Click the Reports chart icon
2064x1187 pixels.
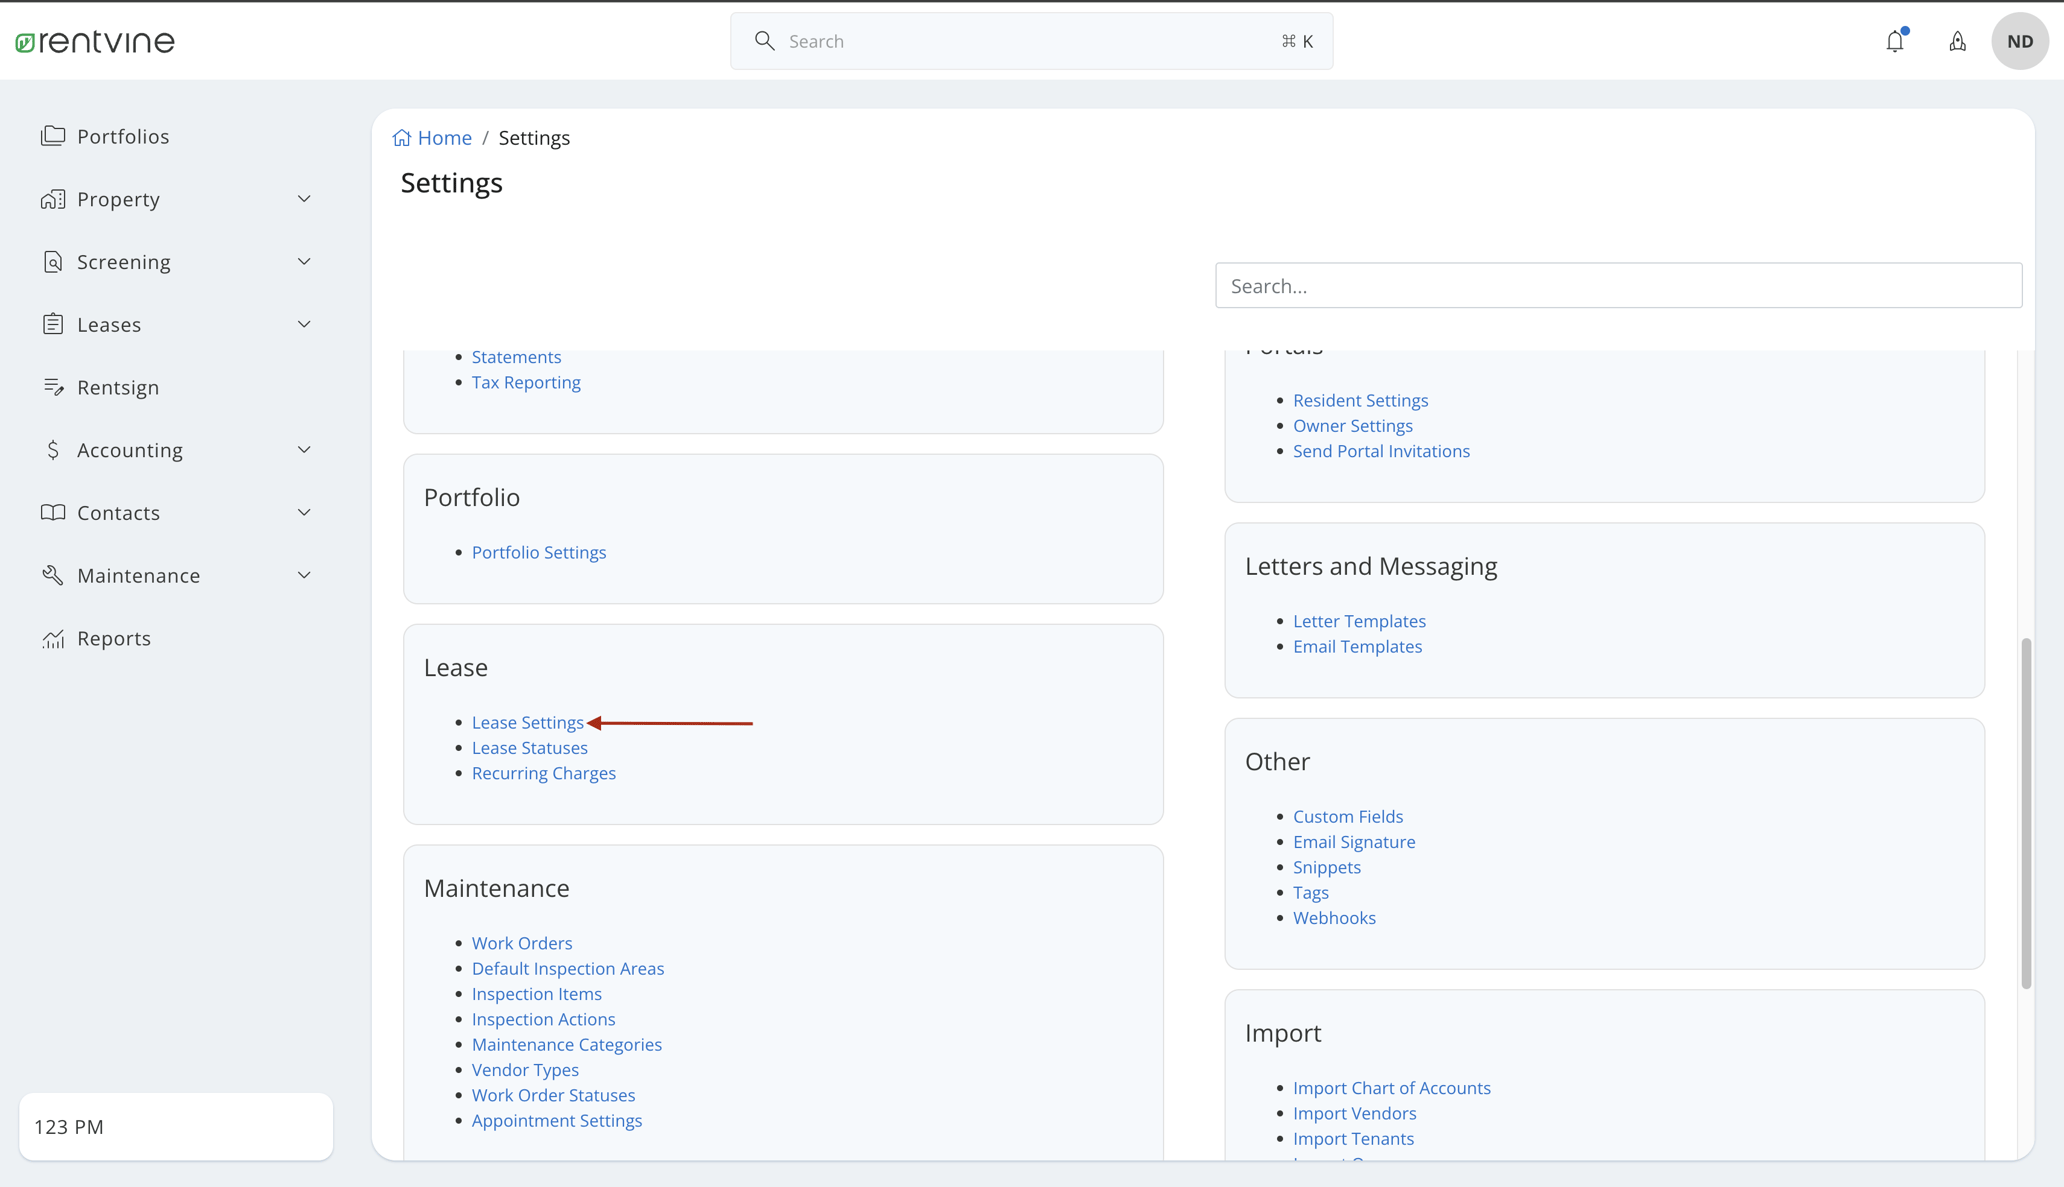tap(53, 638)
